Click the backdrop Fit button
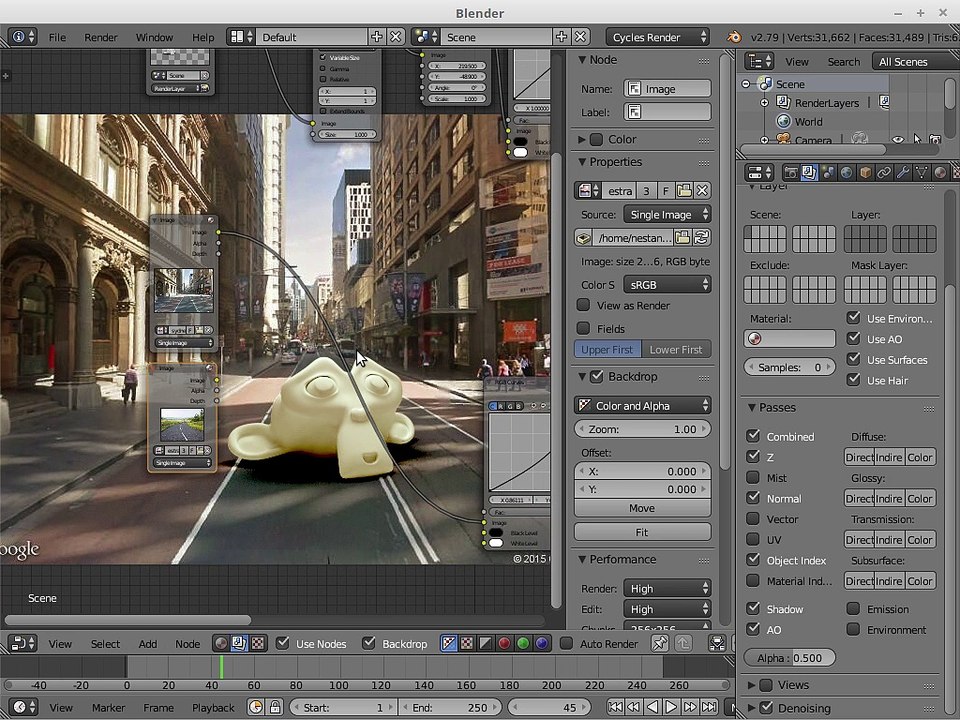960x720 pixels. point(642,532)
